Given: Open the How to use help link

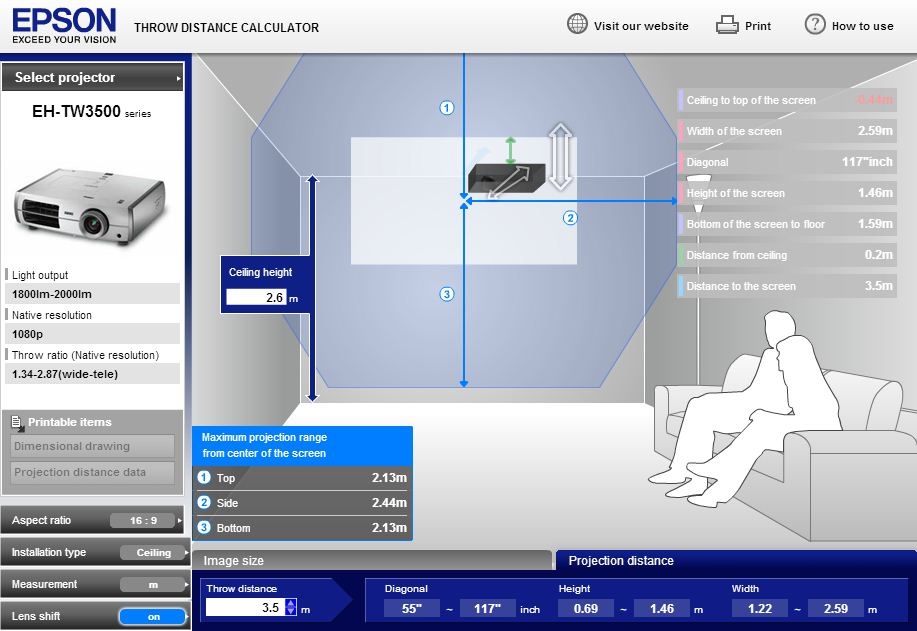Looking at the screenshot, I should click(x=863, y=26).
